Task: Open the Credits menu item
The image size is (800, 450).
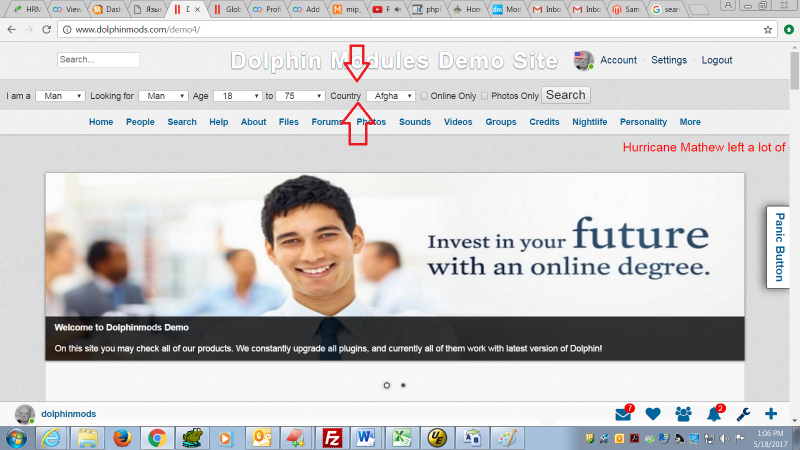Action: (x=544, y=122)
